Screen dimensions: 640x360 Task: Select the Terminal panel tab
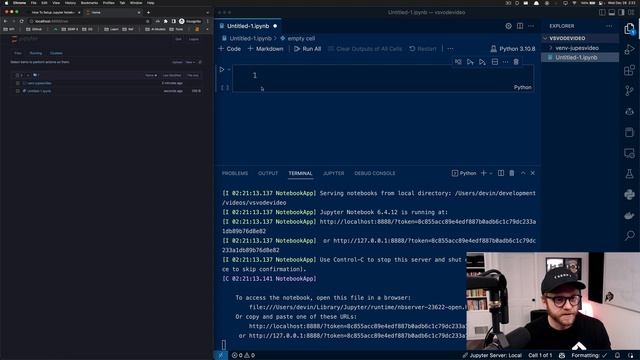pyautogui.click(x=300, y=173)
